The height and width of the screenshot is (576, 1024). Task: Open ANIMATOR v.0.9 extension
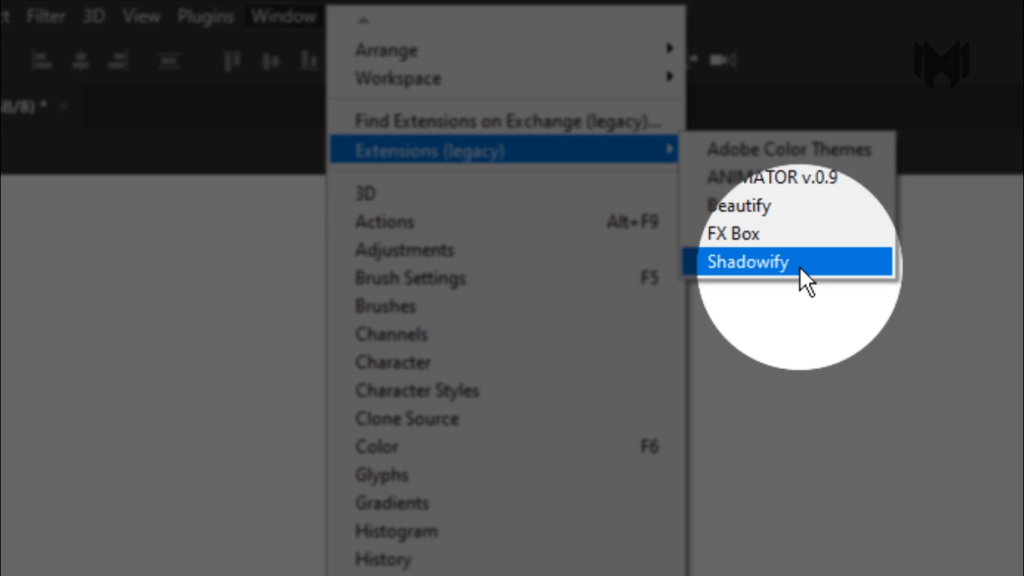788,177
